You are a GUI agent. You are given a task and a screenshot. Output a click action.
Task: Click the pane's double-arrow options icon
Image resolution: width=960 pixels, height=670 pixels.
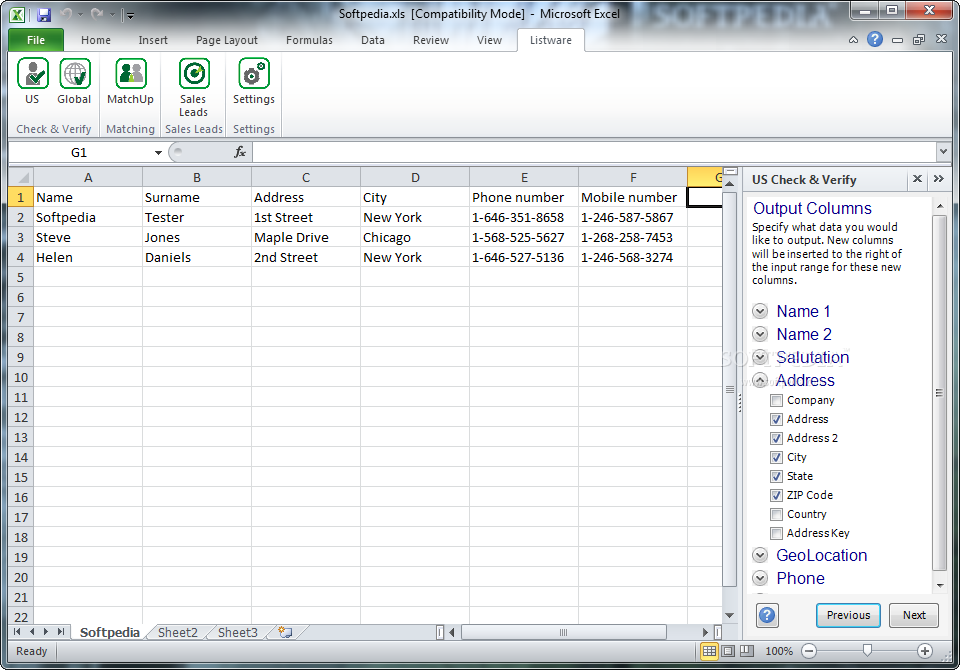(939, 179)
